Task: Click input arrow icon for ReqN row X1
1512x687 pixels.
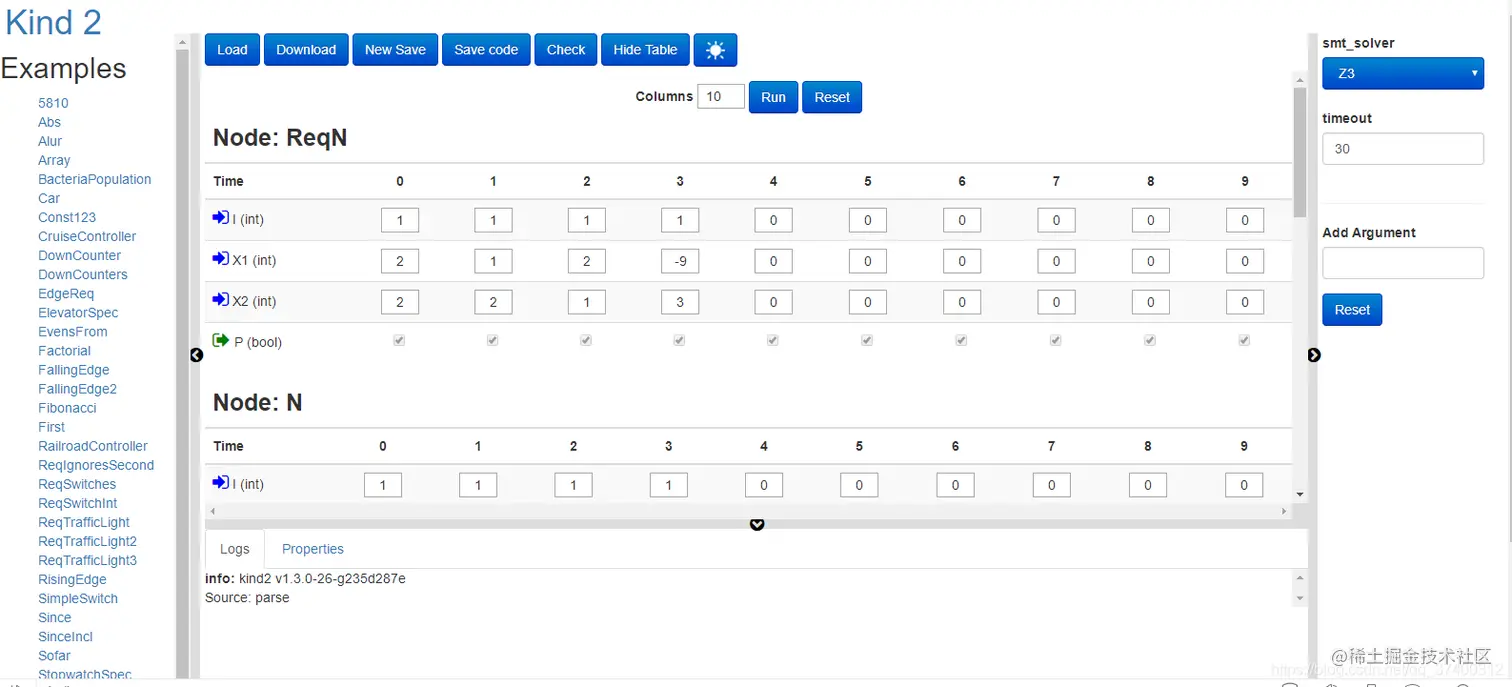Action: click(x=221, y=259)
